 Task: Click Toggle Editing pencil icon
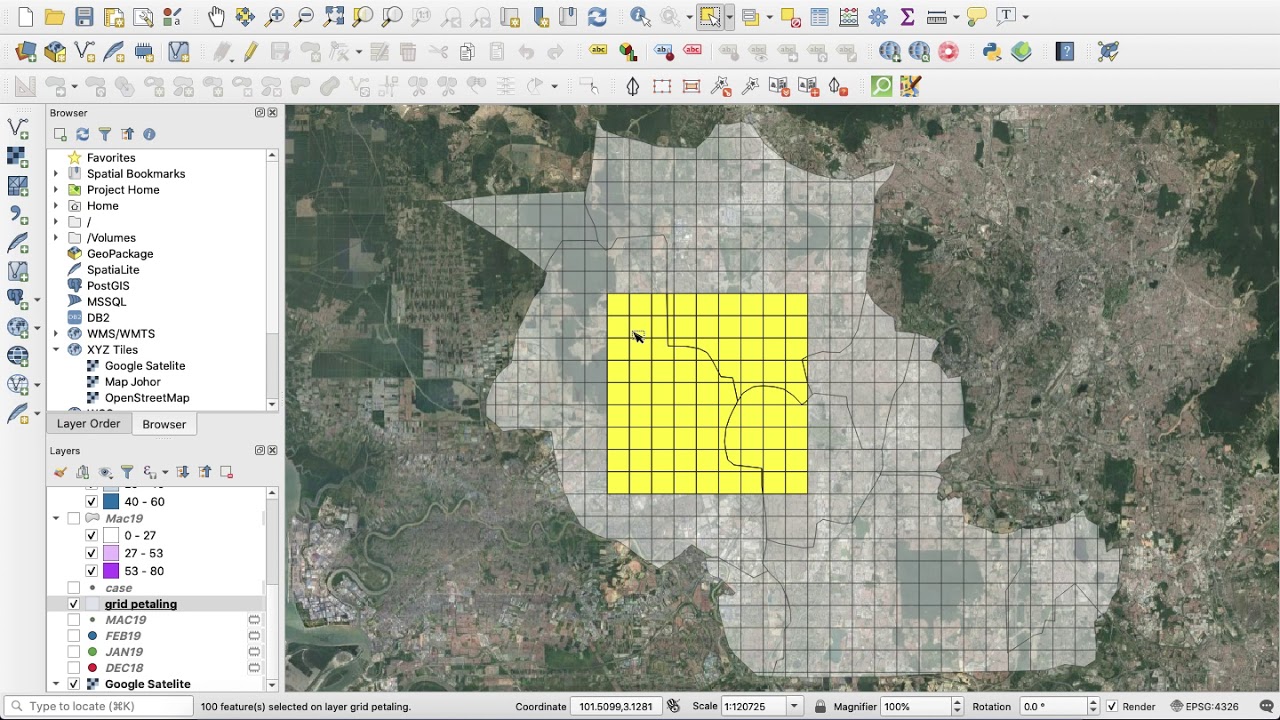point(250,51)
